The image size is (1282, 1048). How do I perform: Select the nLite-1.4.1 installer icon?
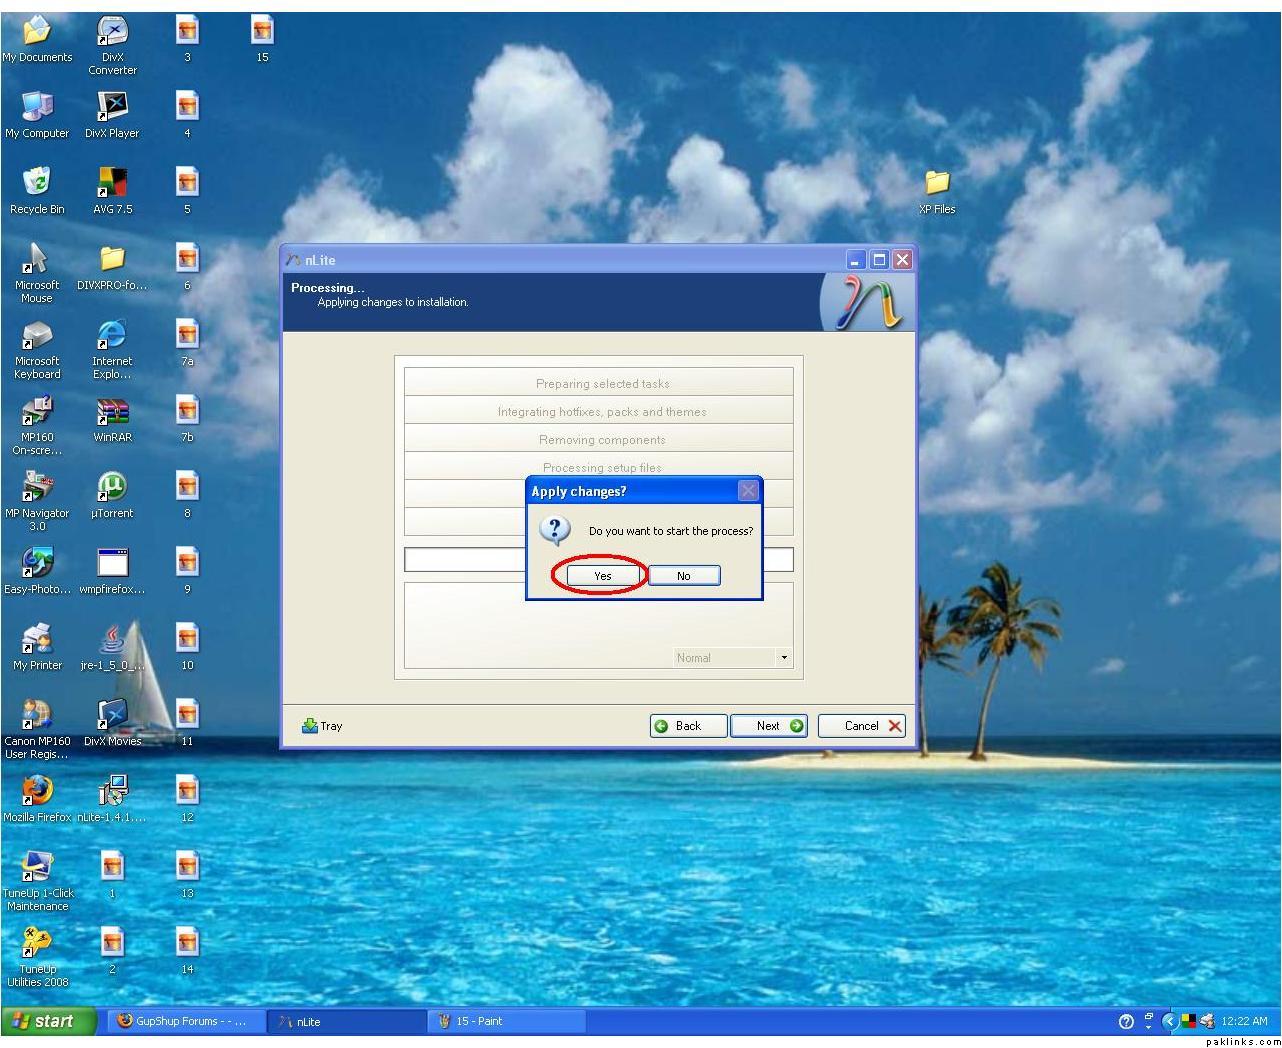pyautogui.click(x=112, y=791)
